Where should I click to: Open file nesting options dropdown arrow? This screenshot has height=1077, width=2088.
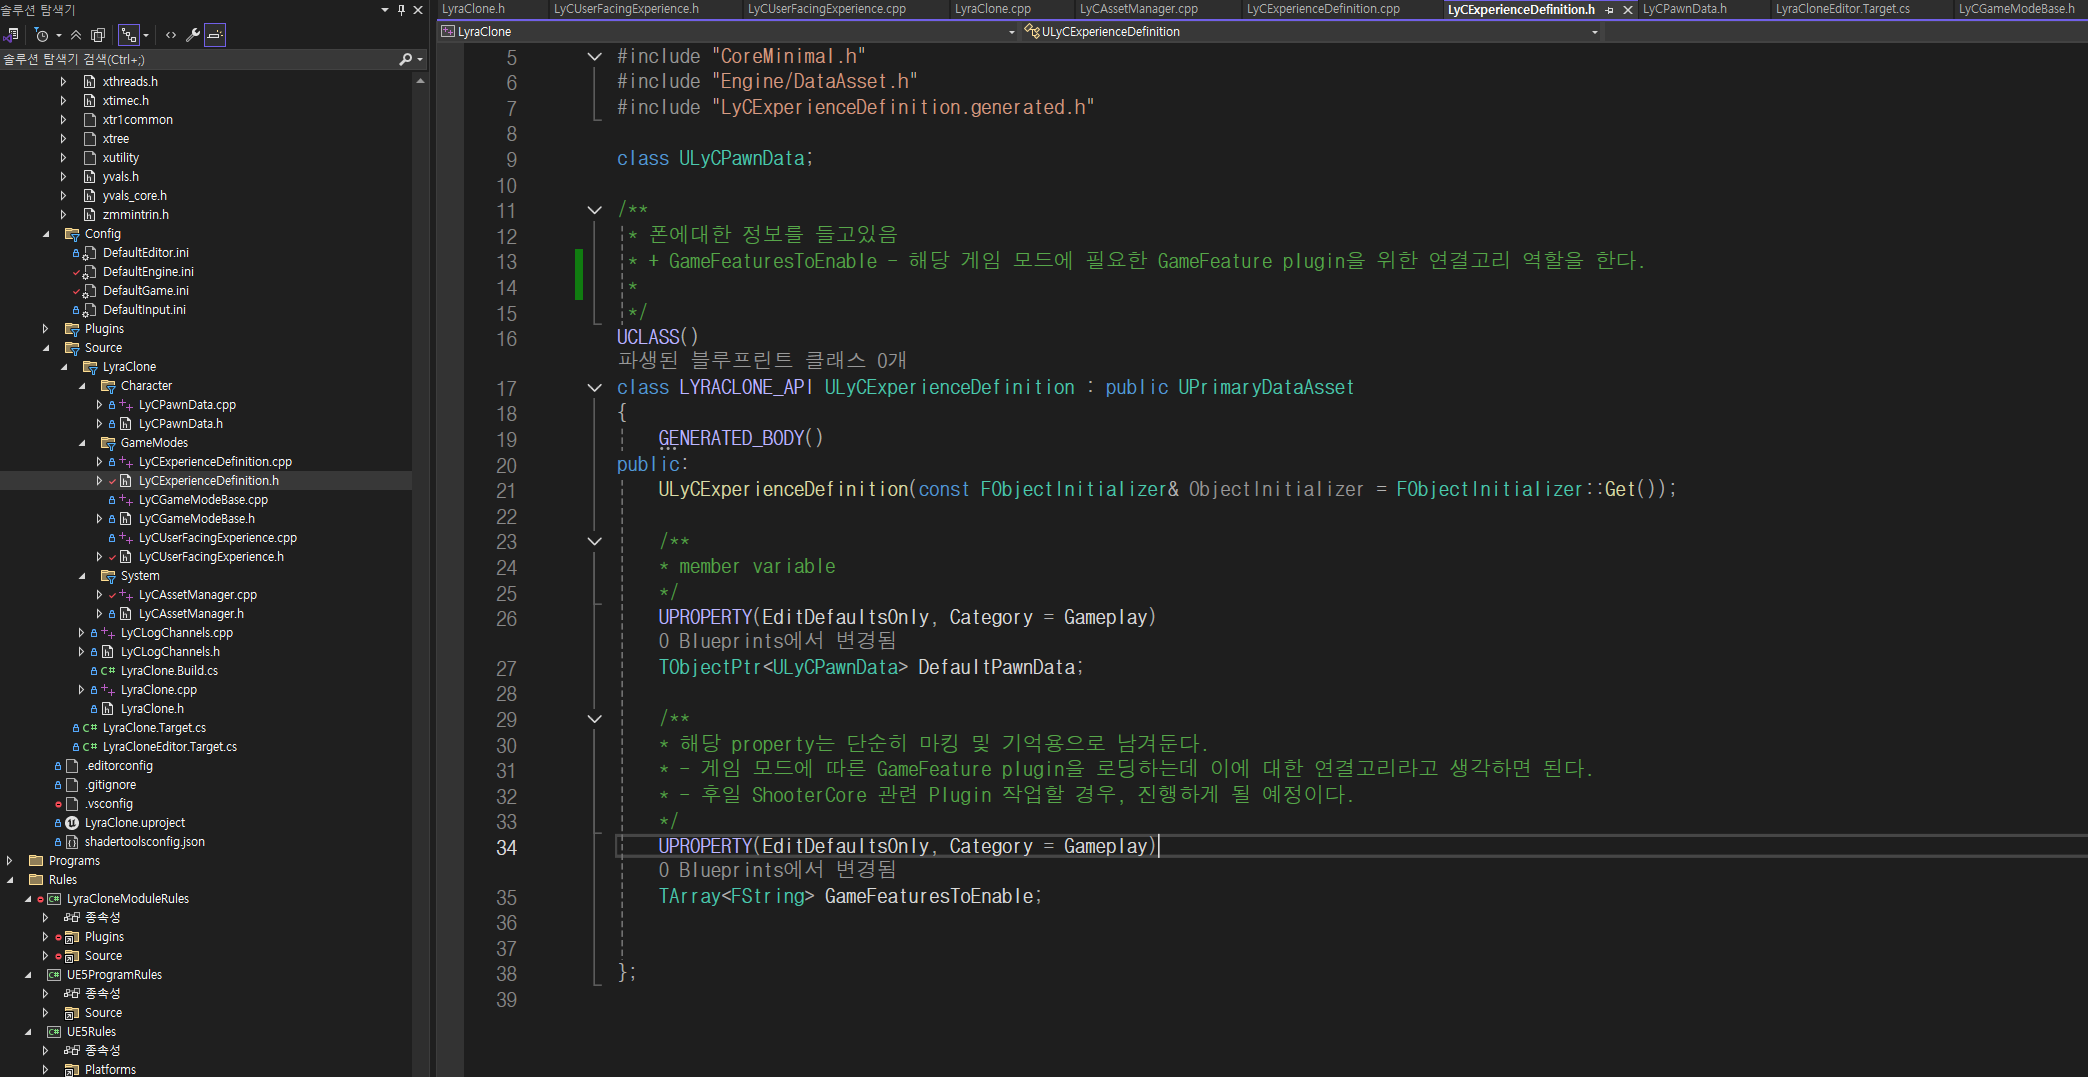click(146, 35)
